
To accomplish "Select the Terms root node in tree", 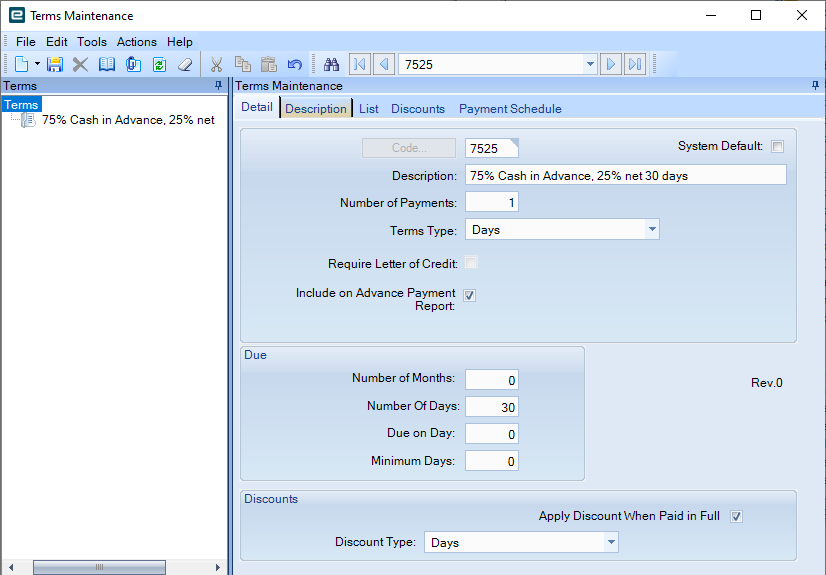I will pyautogui.click(x=21, y=104).
